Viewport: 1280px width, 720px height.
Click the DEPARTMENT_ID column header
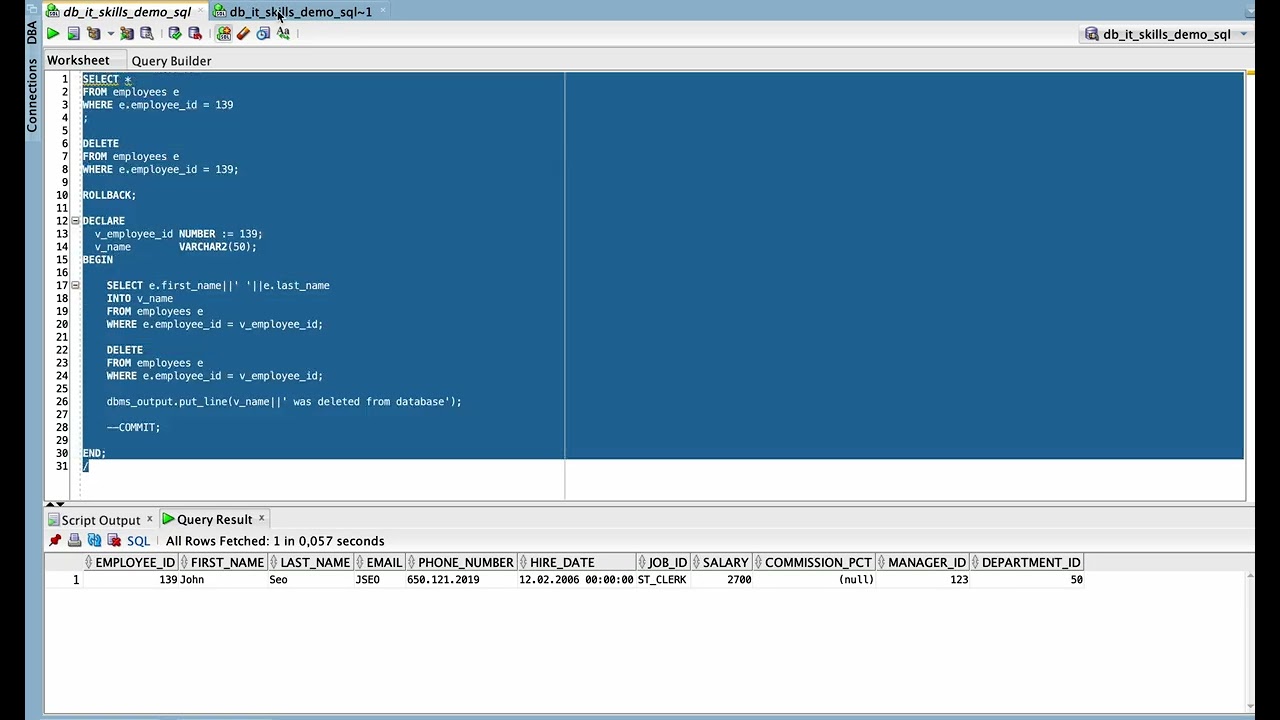[1027, 563]
